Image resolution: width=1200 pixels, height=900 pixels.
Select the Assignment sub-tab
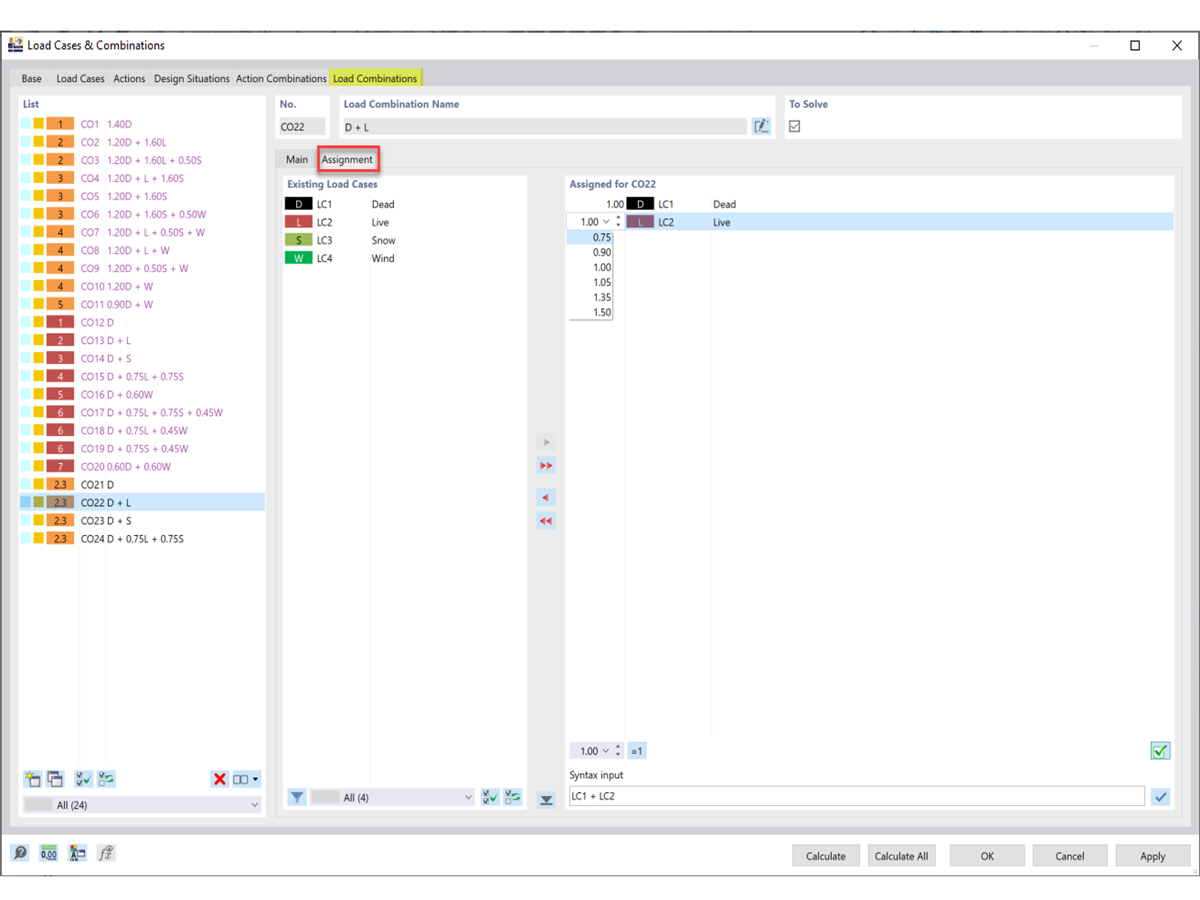click(347, 160)
